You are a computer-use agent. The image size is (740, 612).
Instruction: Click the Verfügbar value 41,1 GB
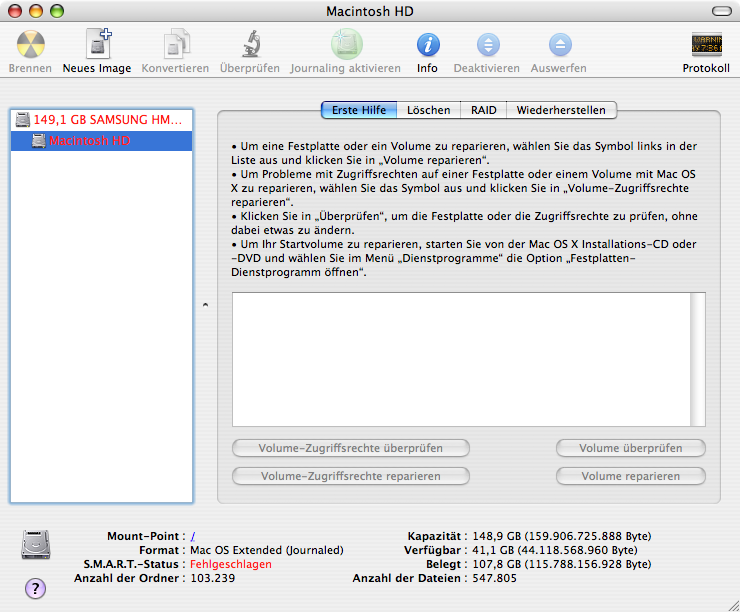(555, 550)
